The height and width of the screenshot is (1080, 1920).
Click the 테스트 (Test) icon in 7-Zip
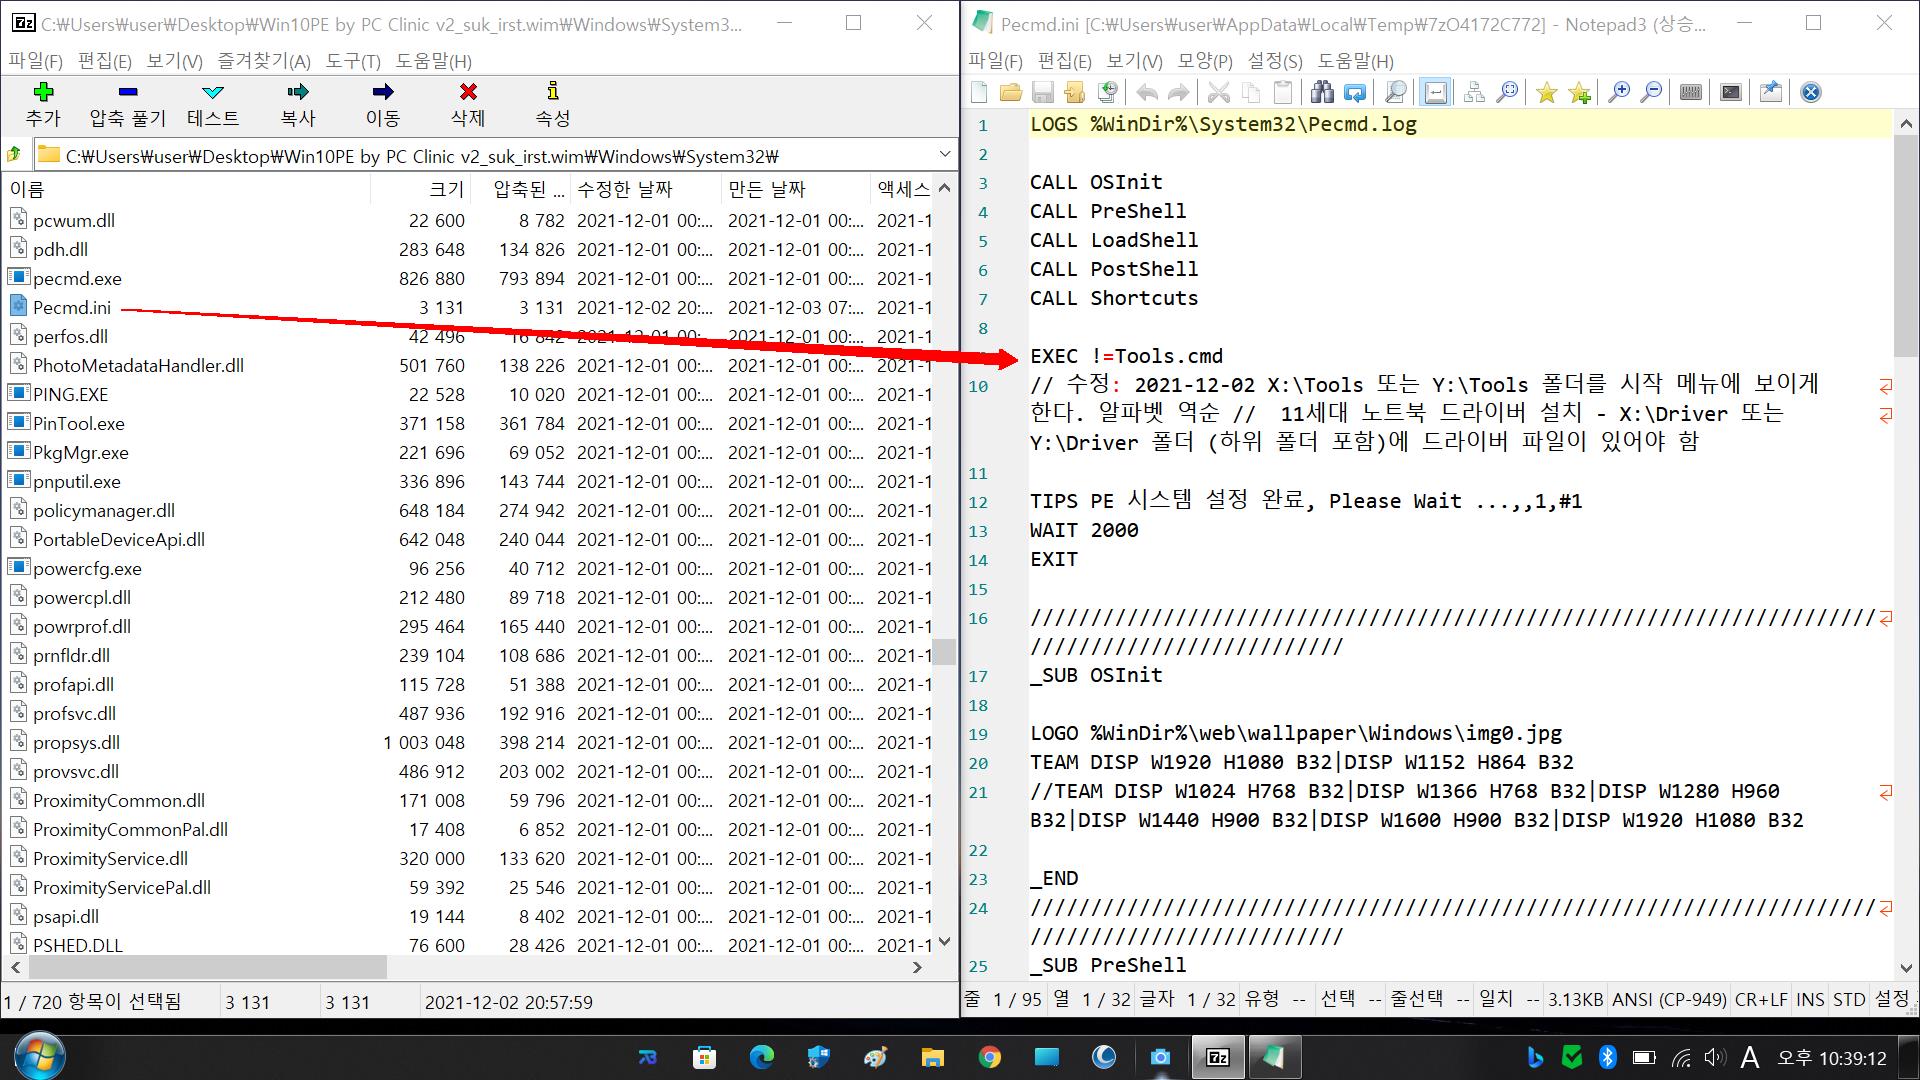(x=213, y=92)
